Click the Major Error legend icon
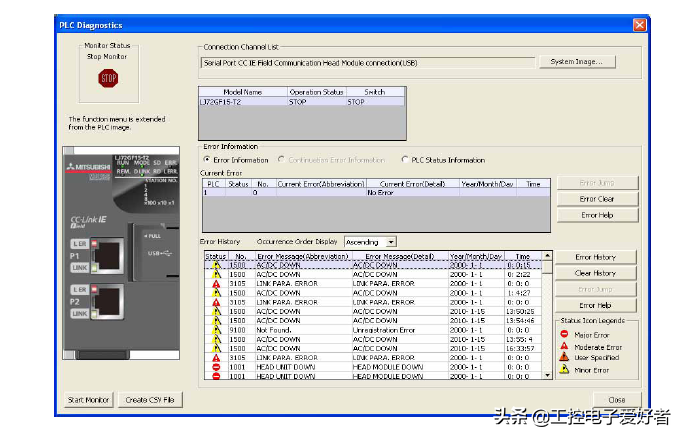 point(564,334)
